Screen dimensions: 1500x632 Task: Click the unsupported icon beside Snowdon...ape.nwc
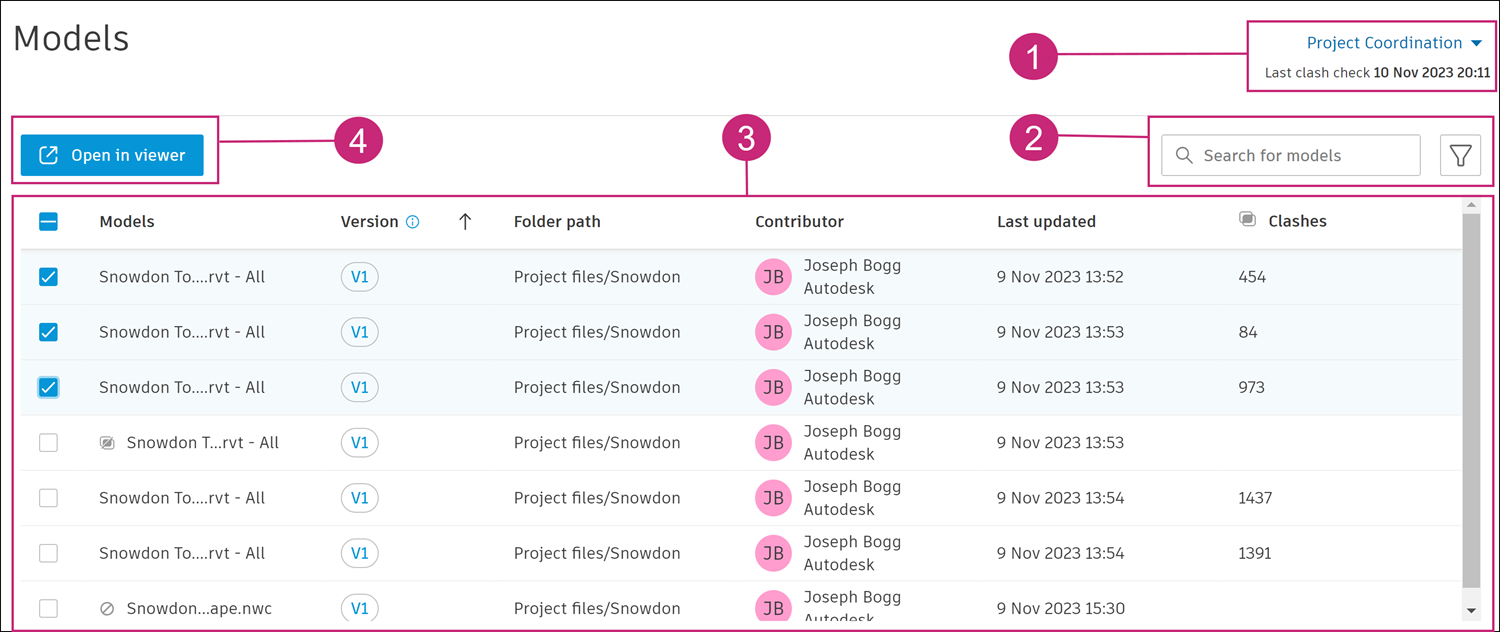coord(107,608)
